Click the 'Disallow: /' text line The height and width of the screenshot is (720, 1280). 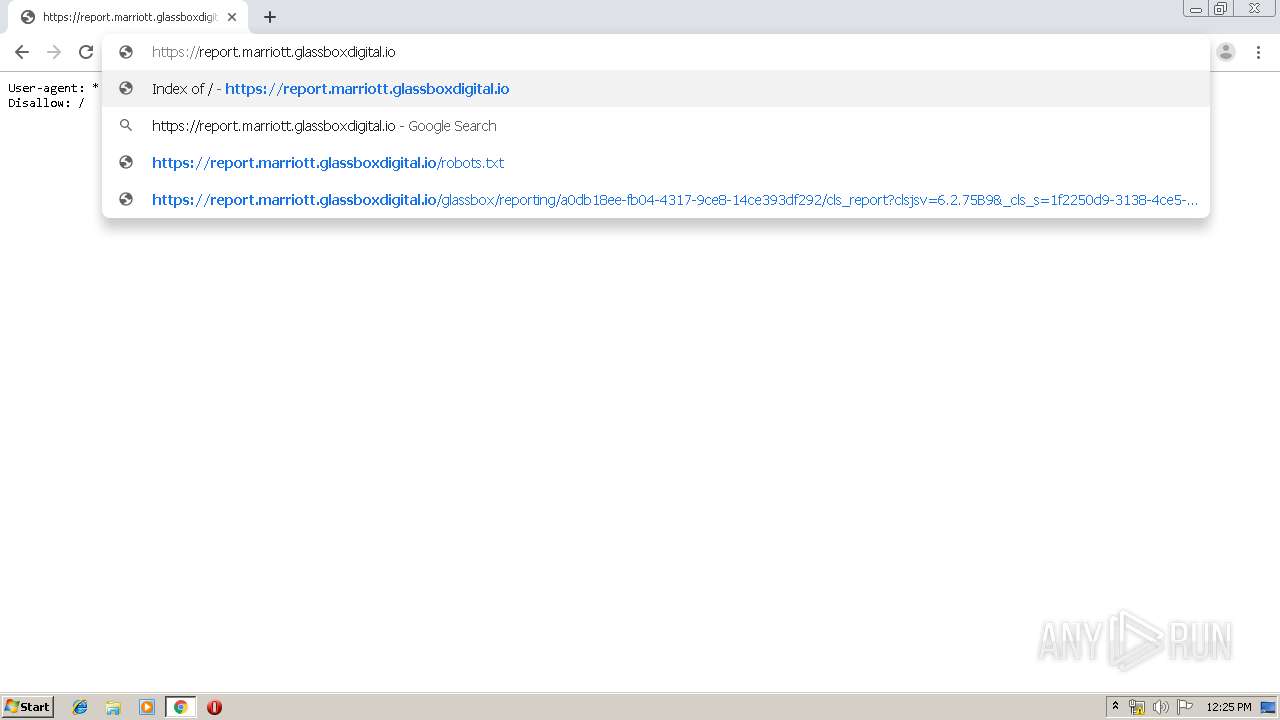point(46,103)
